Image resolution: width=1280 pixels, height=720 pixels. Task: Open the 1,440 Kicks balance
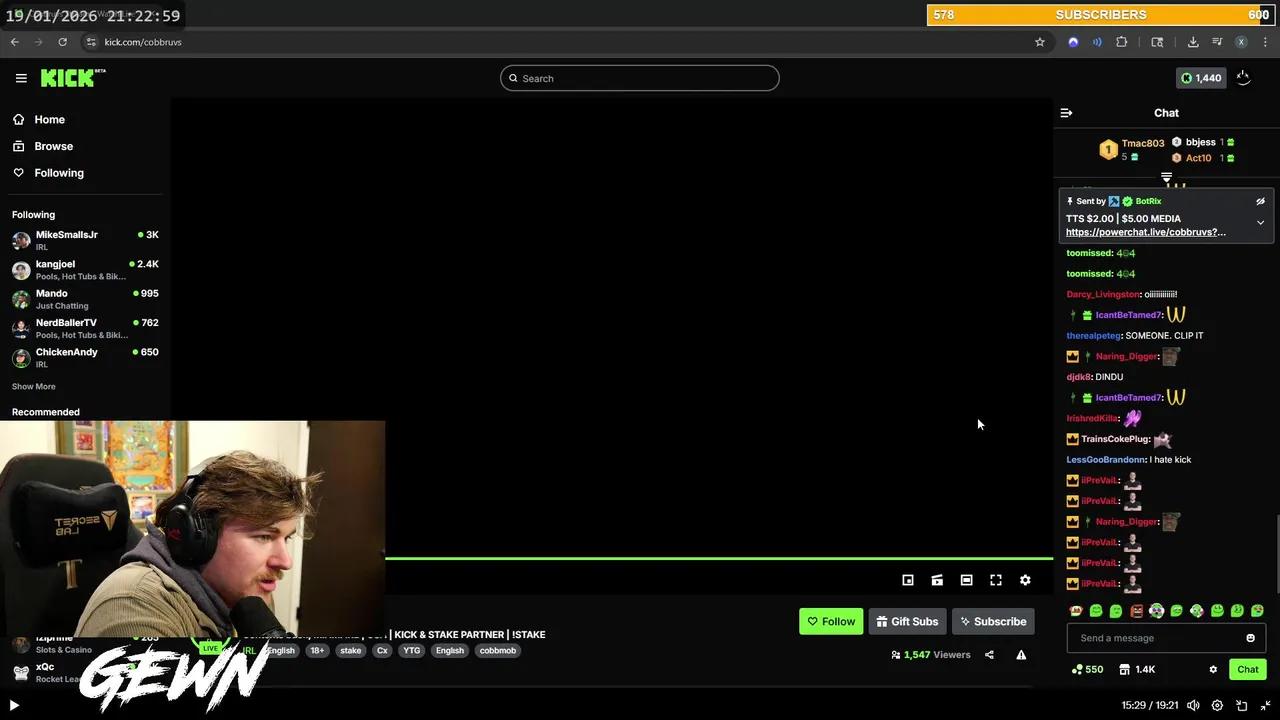pos(1201,78)
